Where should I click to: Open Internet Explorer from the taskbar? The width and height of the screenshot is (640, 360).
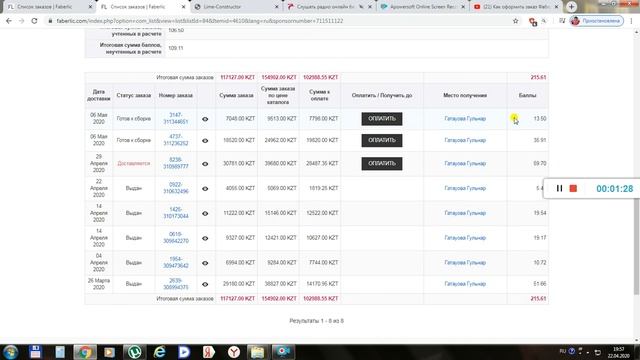coord(160,352)
